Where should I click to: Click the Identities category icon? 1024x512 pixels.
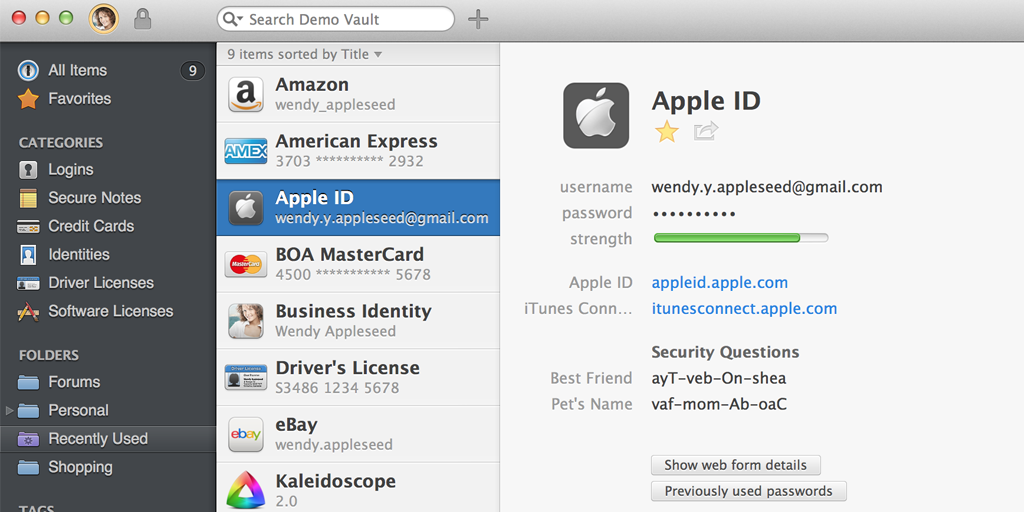click(x=28, y=255)
